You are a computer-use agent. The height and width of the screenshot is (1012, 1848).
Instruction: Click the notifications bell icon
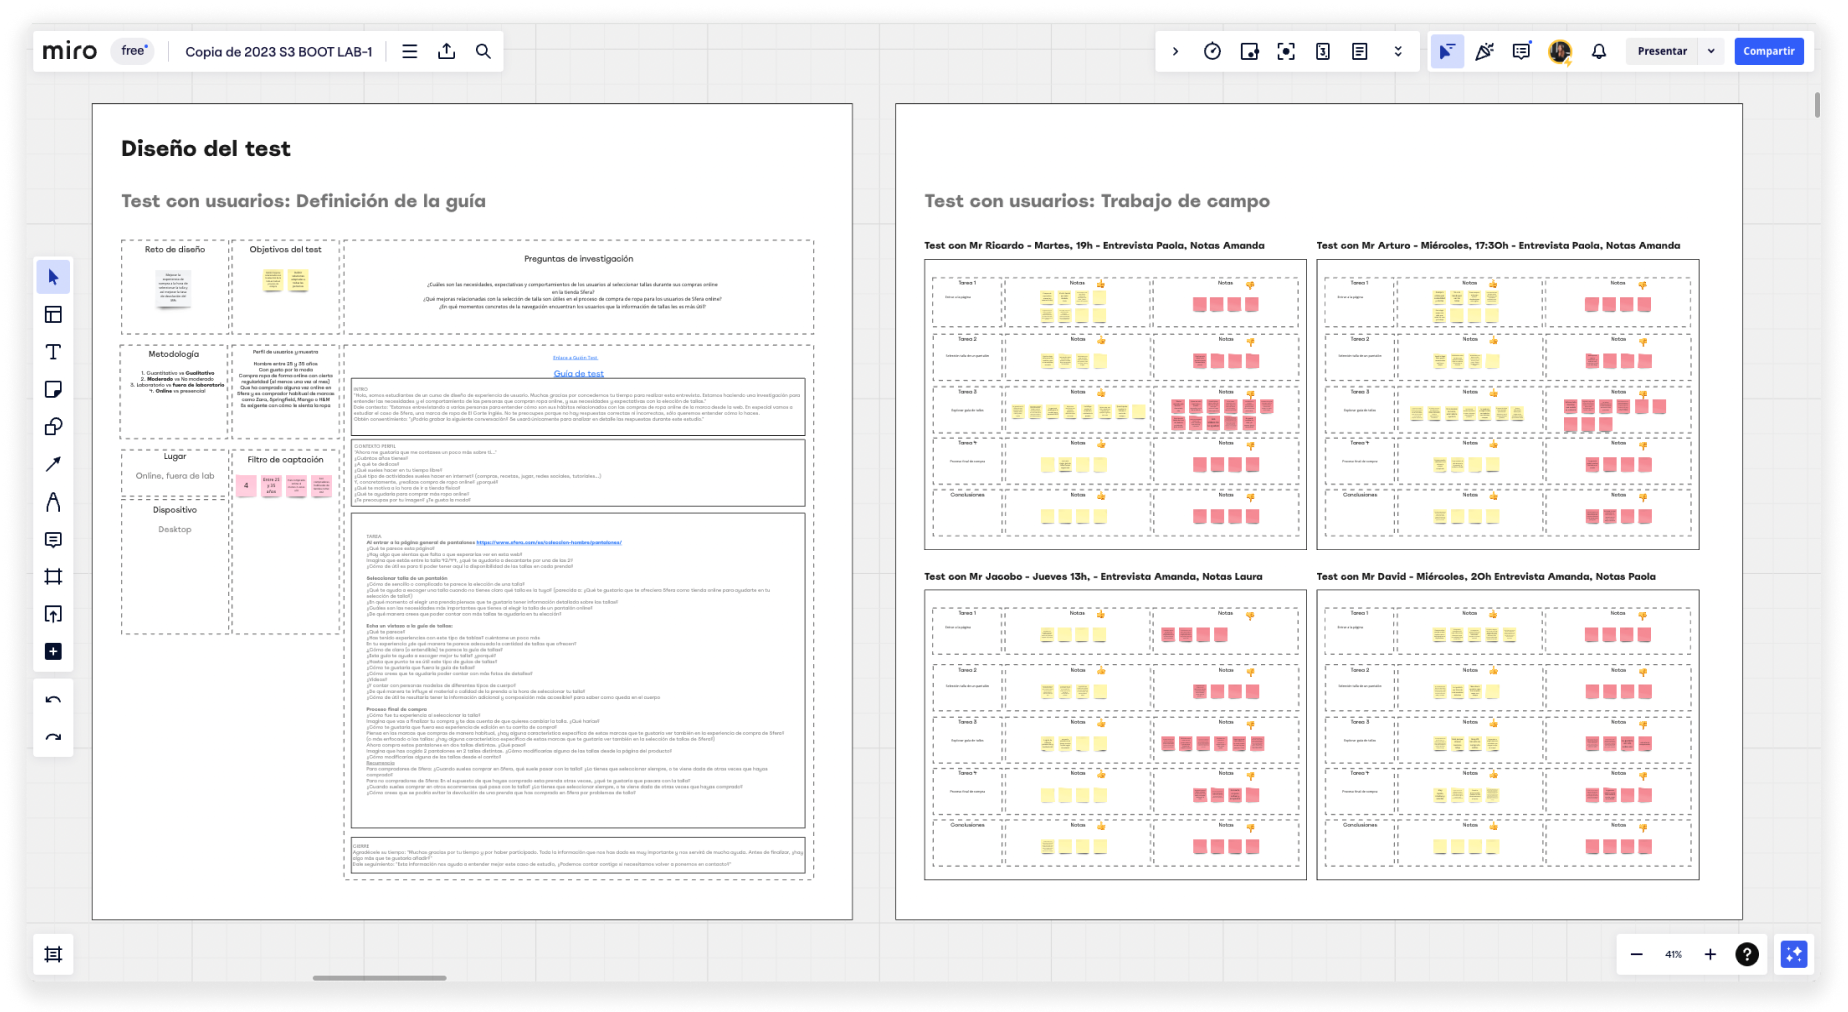[x=1598, y=51]
